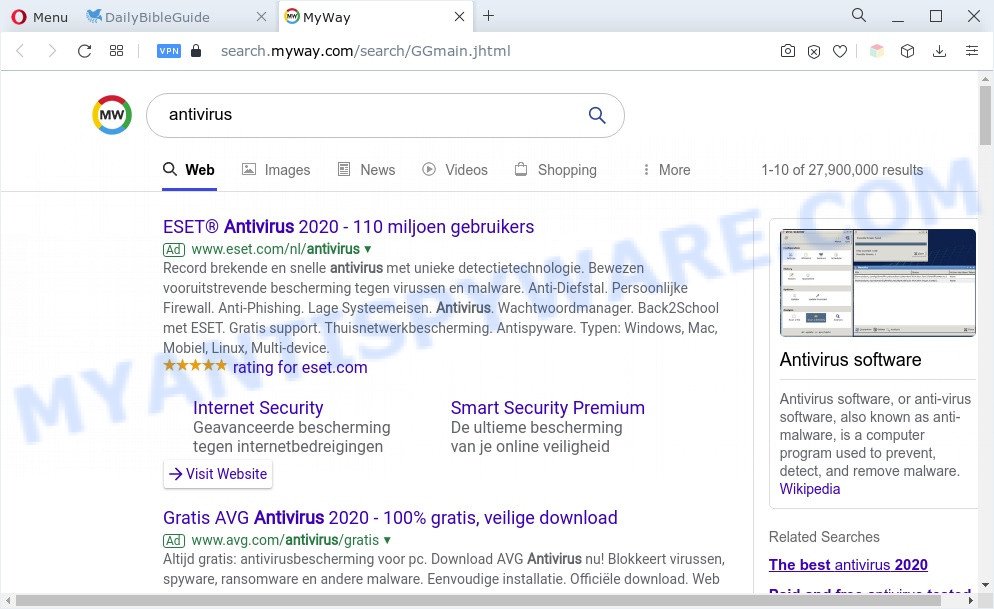Click www.avg.com/antivirus/gratis green URL
This screenshot has width=994, height=609.
(x=285, y=540)
